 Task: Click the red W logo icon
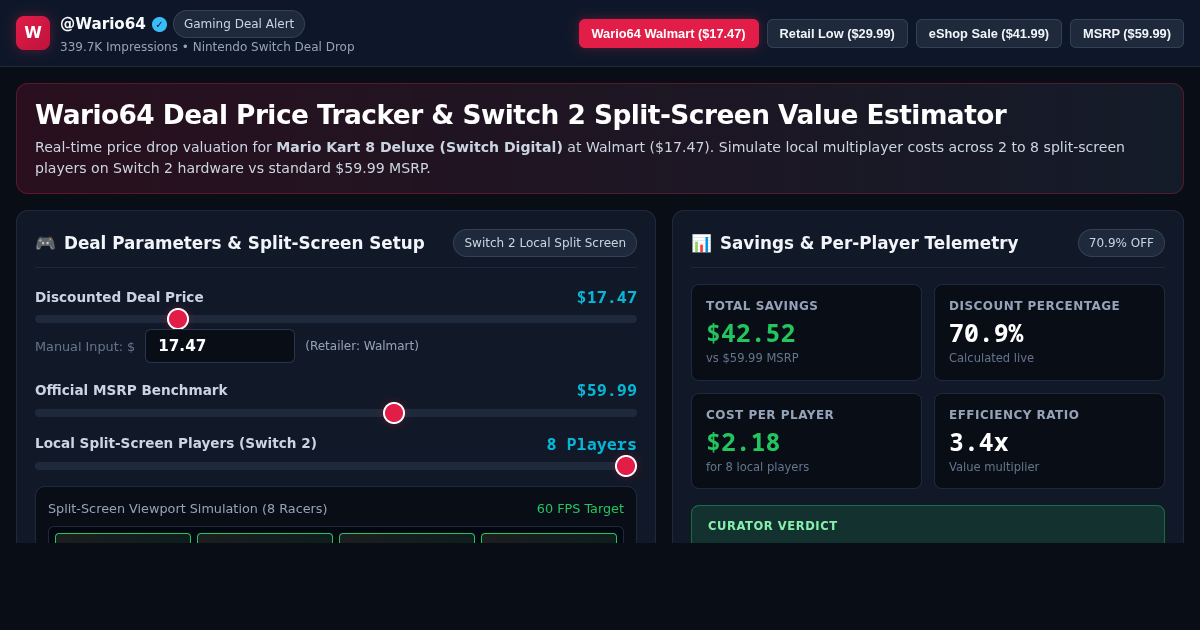[33, 33]
